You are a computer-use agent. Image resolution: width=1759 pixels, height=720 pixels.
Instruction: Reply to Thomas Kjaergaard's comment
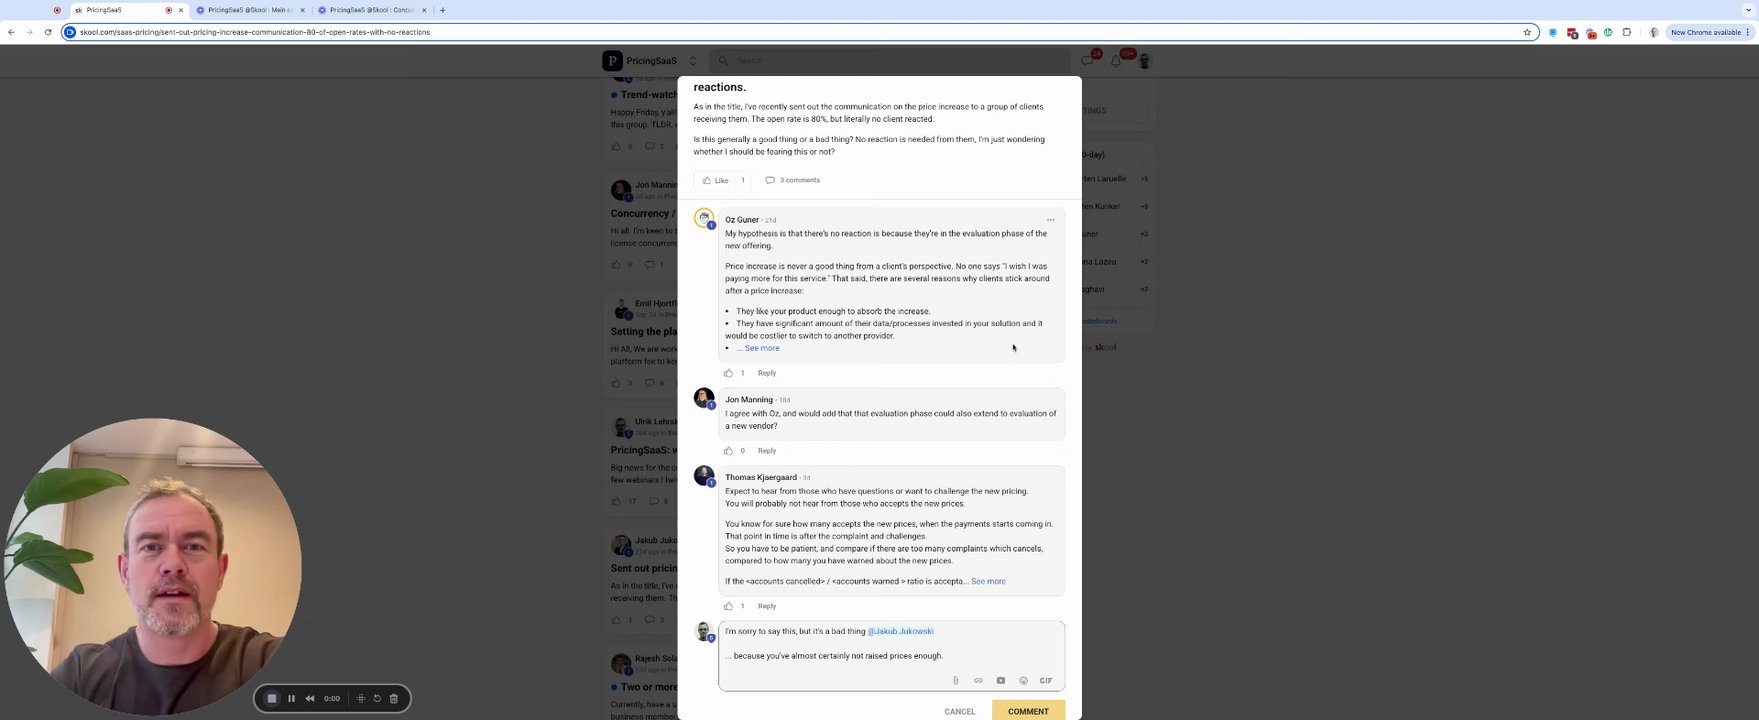pos(767,606)
